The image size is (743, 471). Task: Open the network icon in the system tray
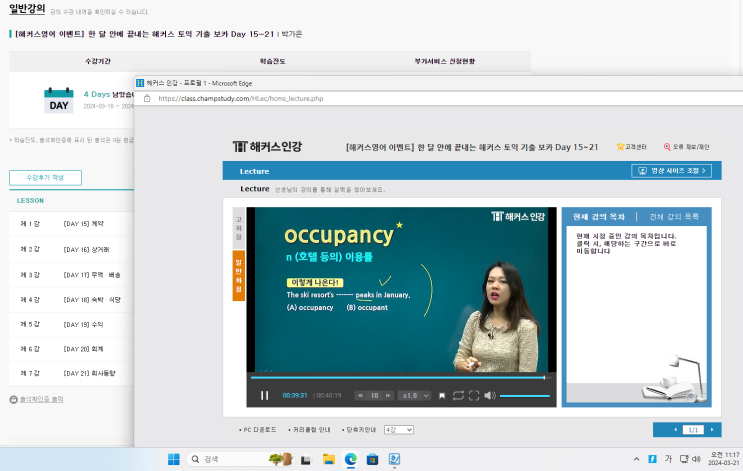point(684,459)
